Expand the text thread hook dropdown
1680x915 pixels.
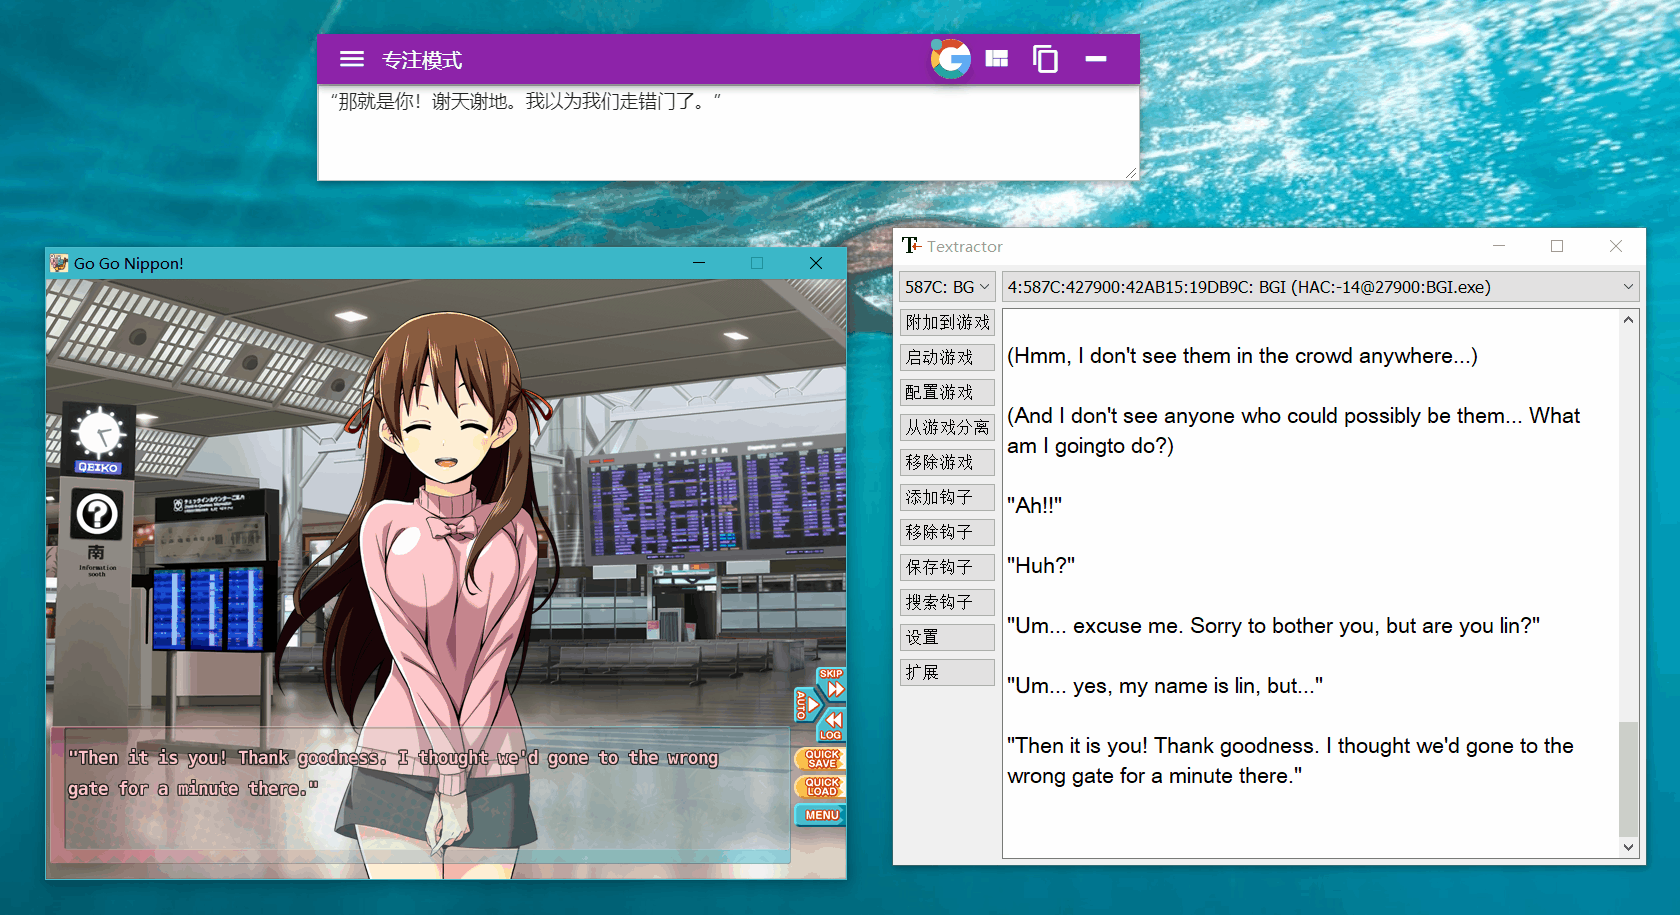1627,287
